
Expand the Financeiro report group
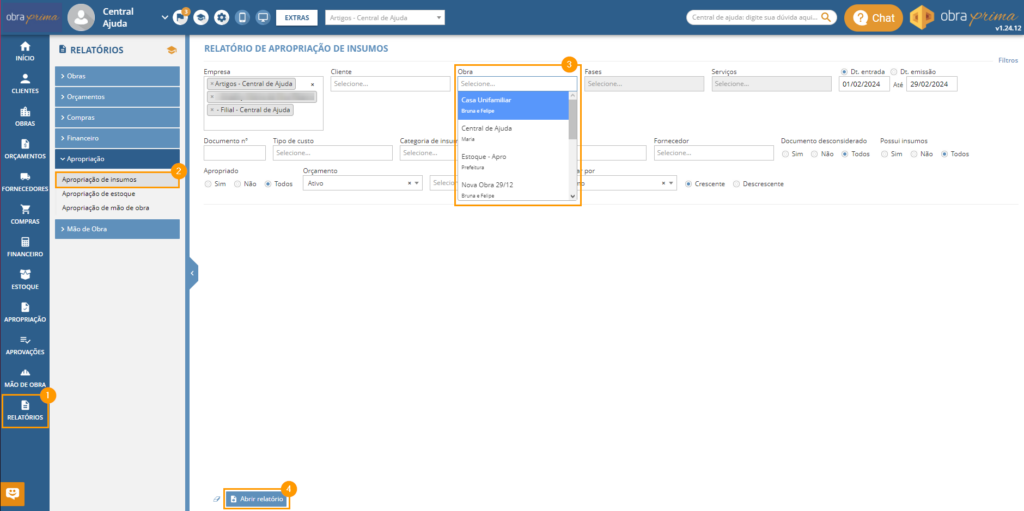pos(117,139)
